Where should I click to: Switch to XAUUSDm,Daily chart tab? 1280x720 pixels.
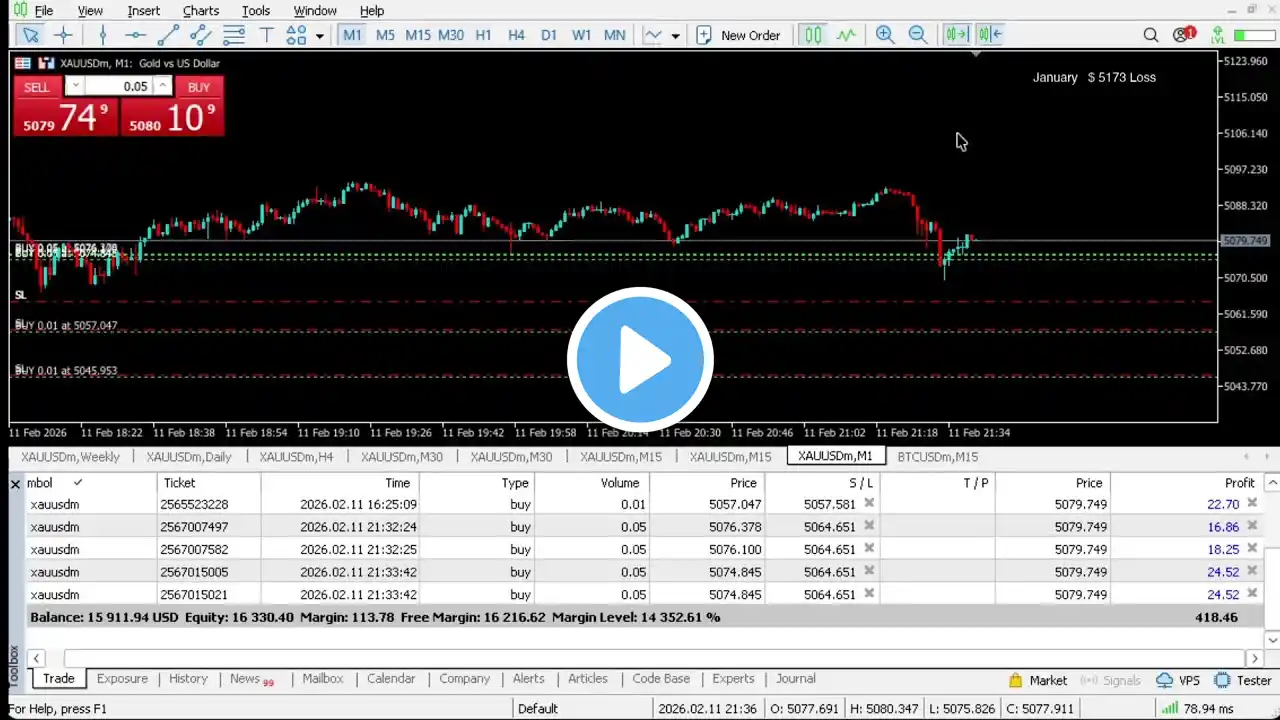(189, 457)
